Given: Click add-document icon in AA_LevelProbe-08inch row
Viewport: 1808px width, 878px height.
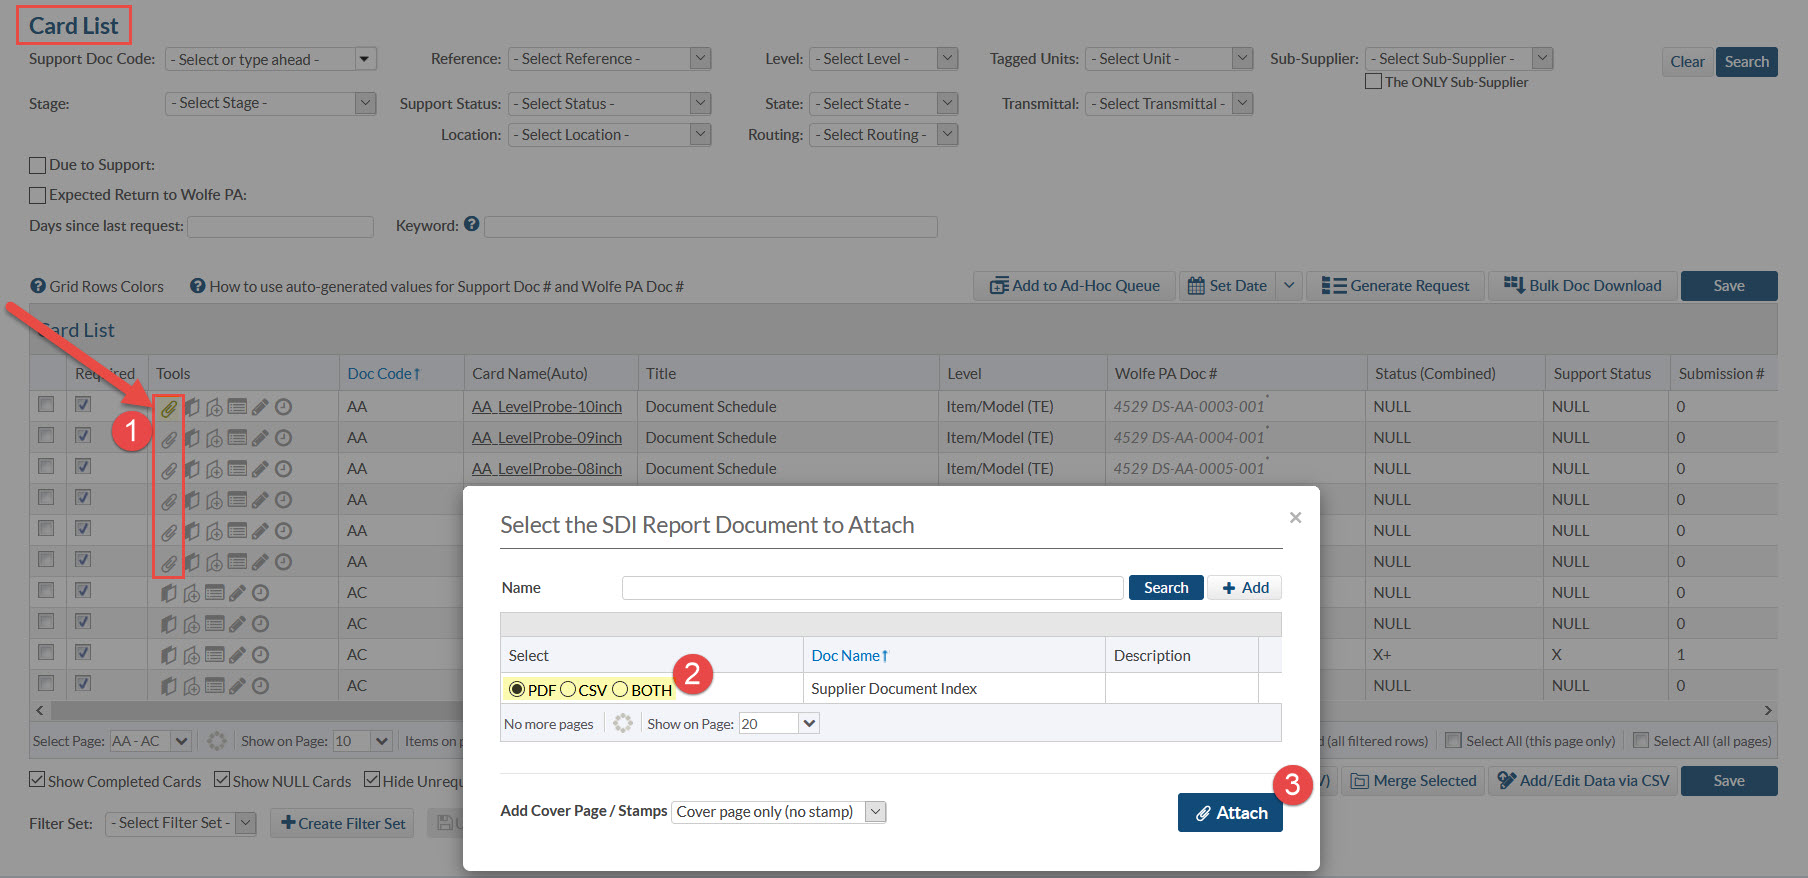Looking at the screenshot, I should point(214,470).
